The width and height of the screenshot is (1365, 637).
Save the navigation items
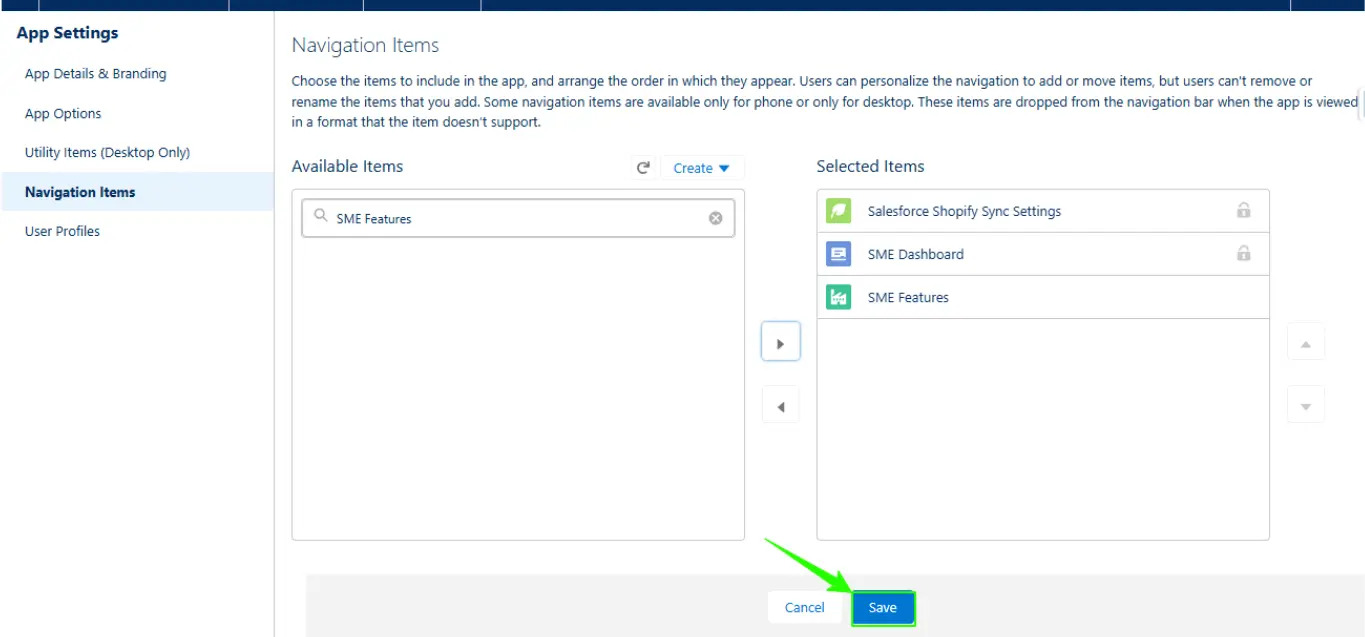tap(883, 608)
